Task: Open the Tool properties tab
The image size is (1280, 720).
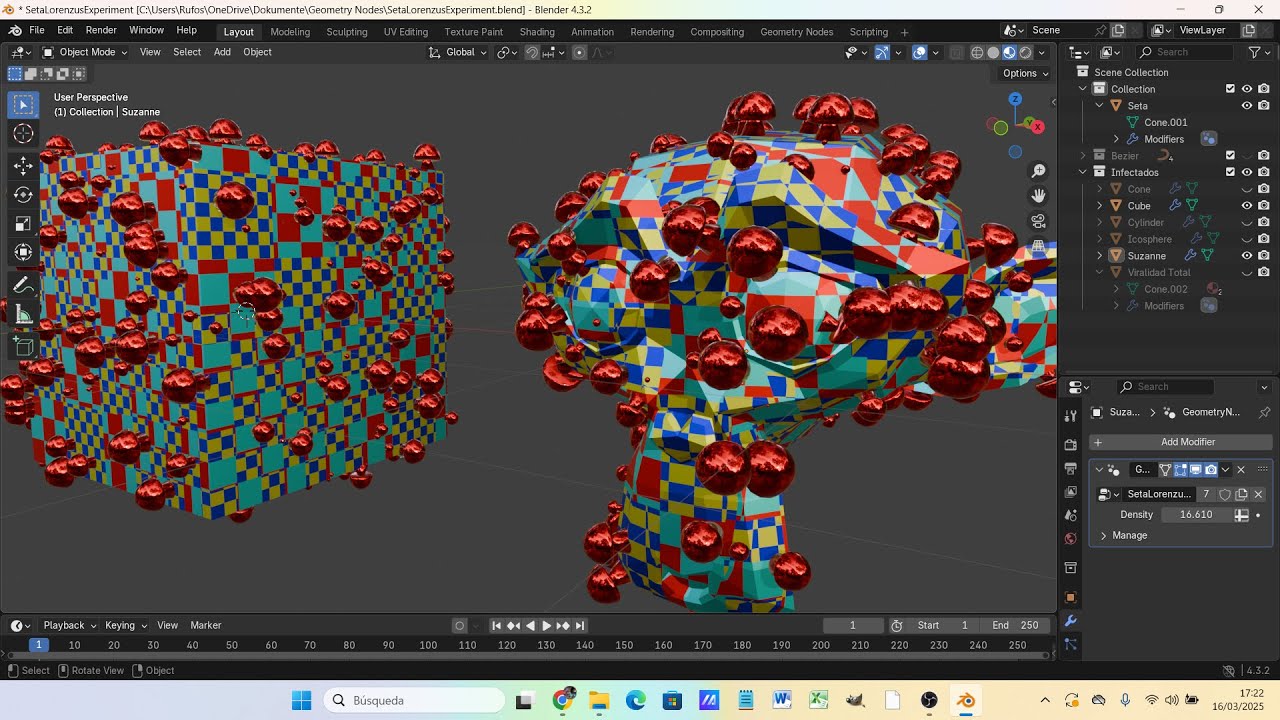Action: [x=1070, y=416]
